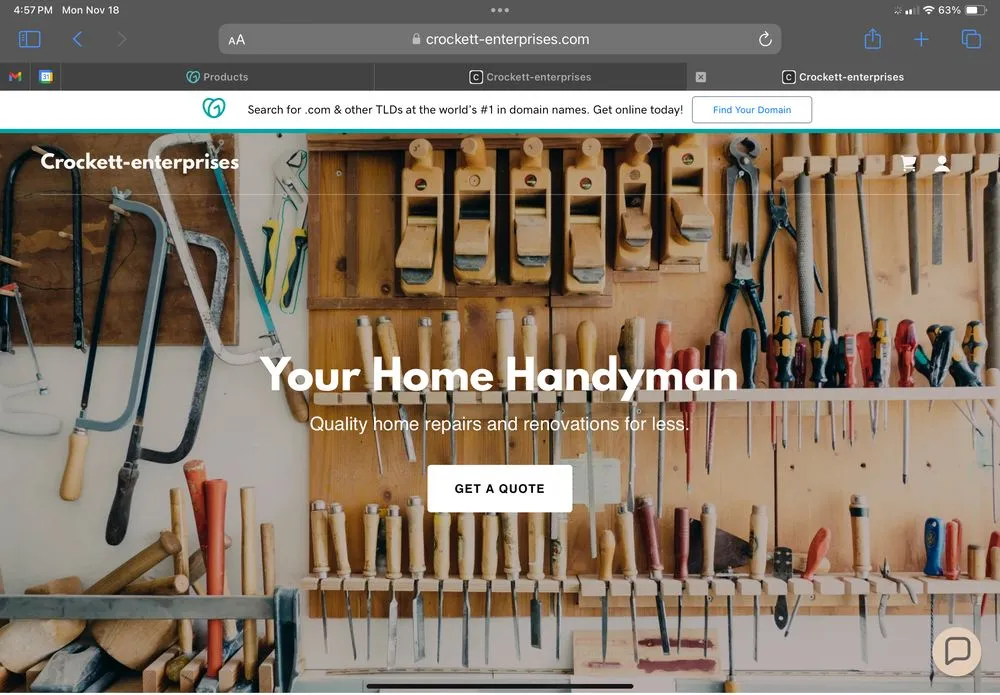This screenshot has width=1000, height=695.
Task: Close the active Crockett-enterprises tab
Action: click(701, 77)
